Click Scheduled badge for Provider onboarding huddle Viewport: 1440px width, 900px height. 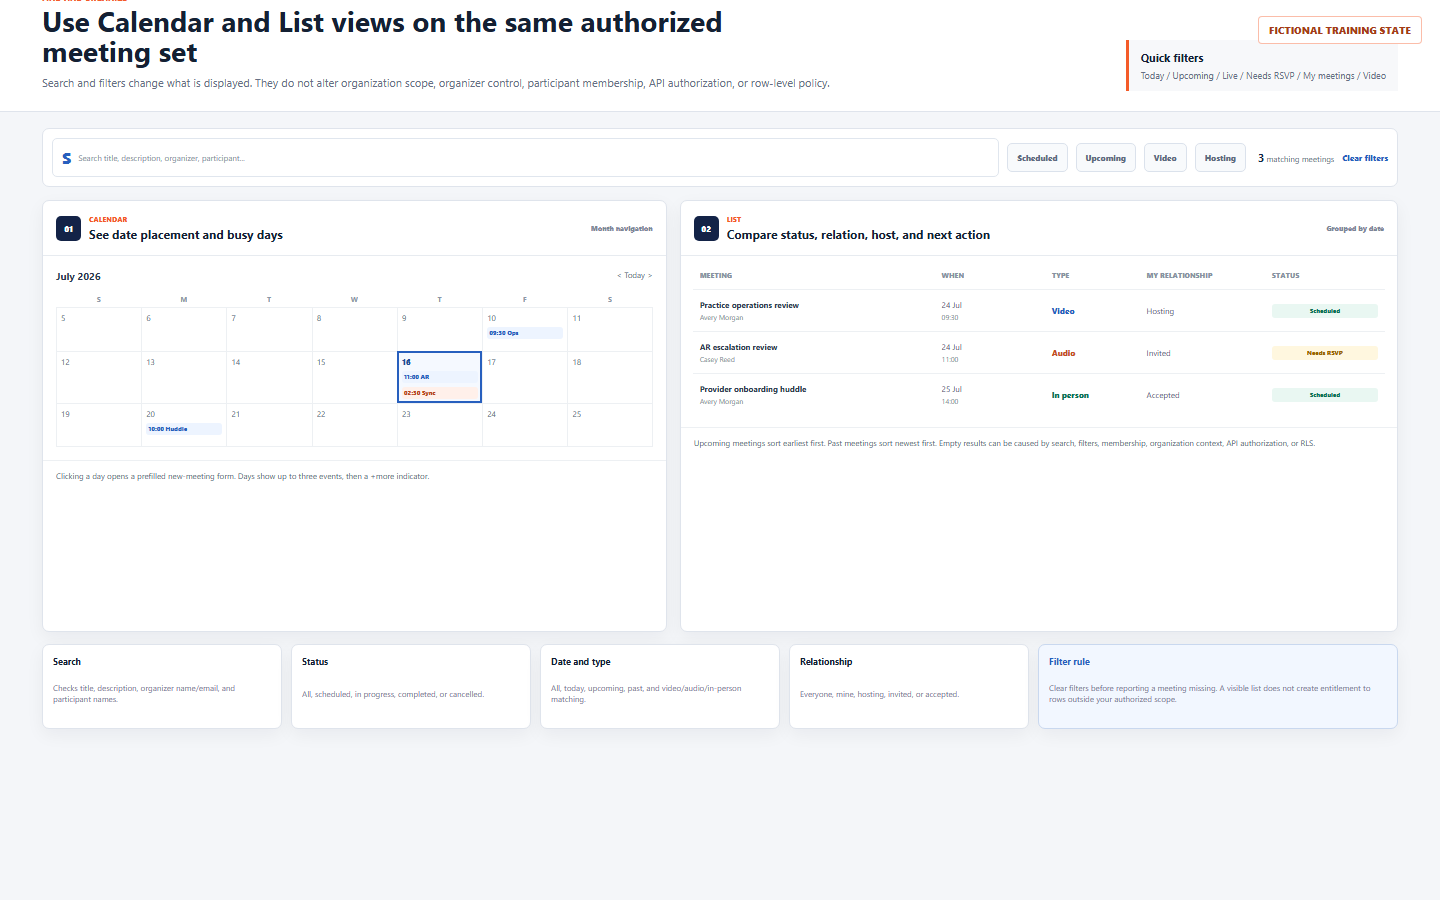[x=1325, y=395]
